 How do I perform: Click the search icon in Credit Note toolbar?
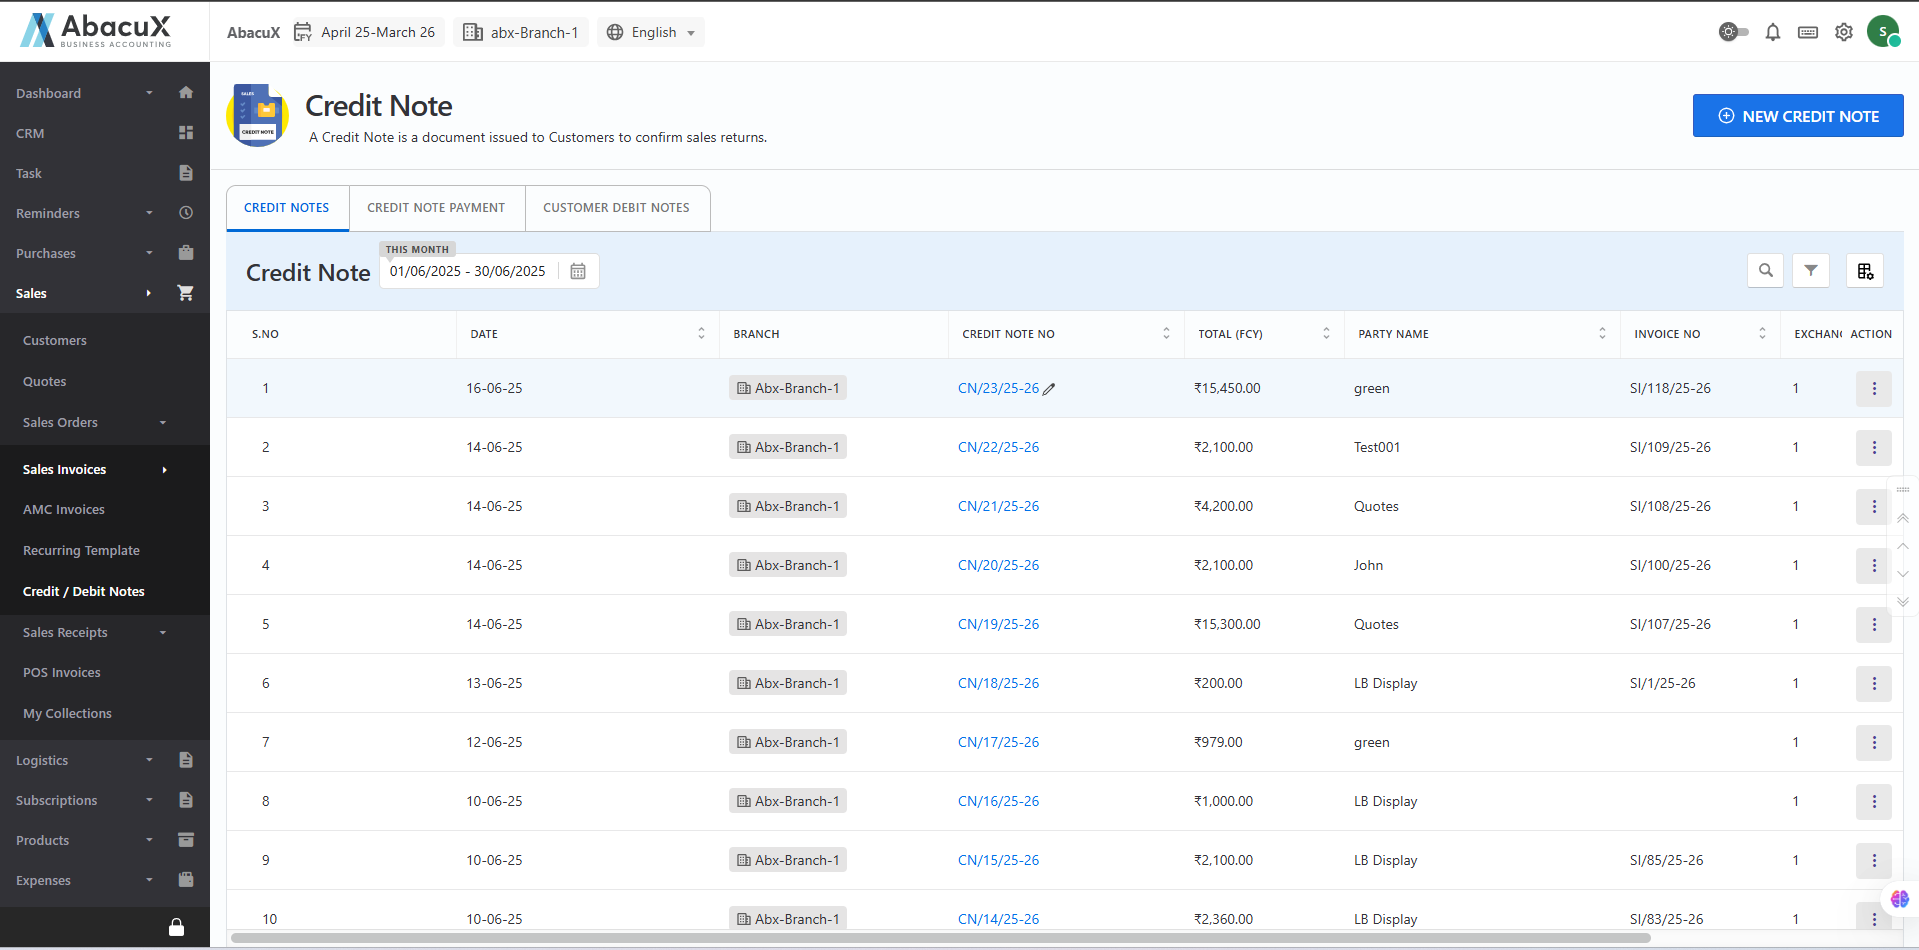coord(1765,271)
